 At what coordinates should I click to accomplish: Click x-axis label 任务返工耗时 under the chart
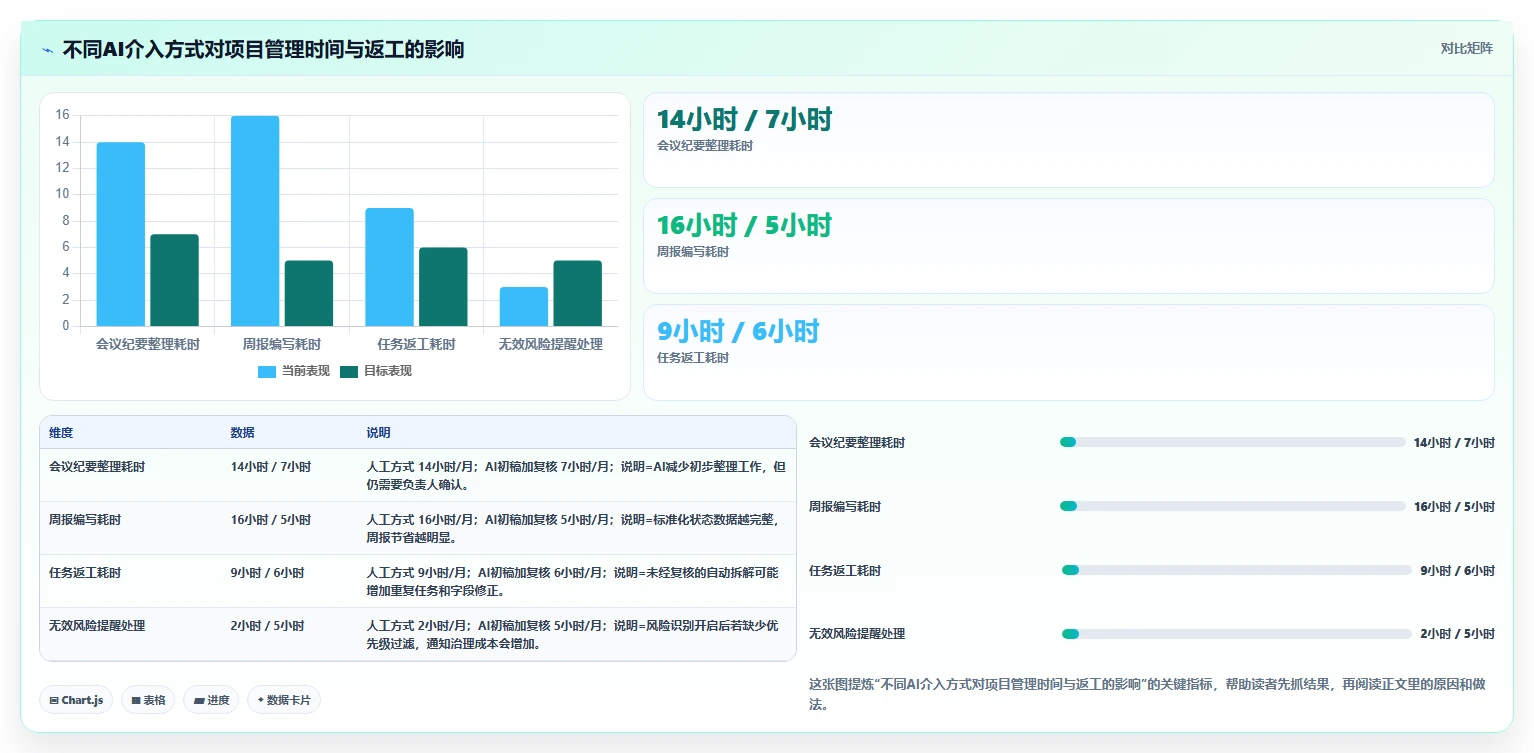coord(416,344)
